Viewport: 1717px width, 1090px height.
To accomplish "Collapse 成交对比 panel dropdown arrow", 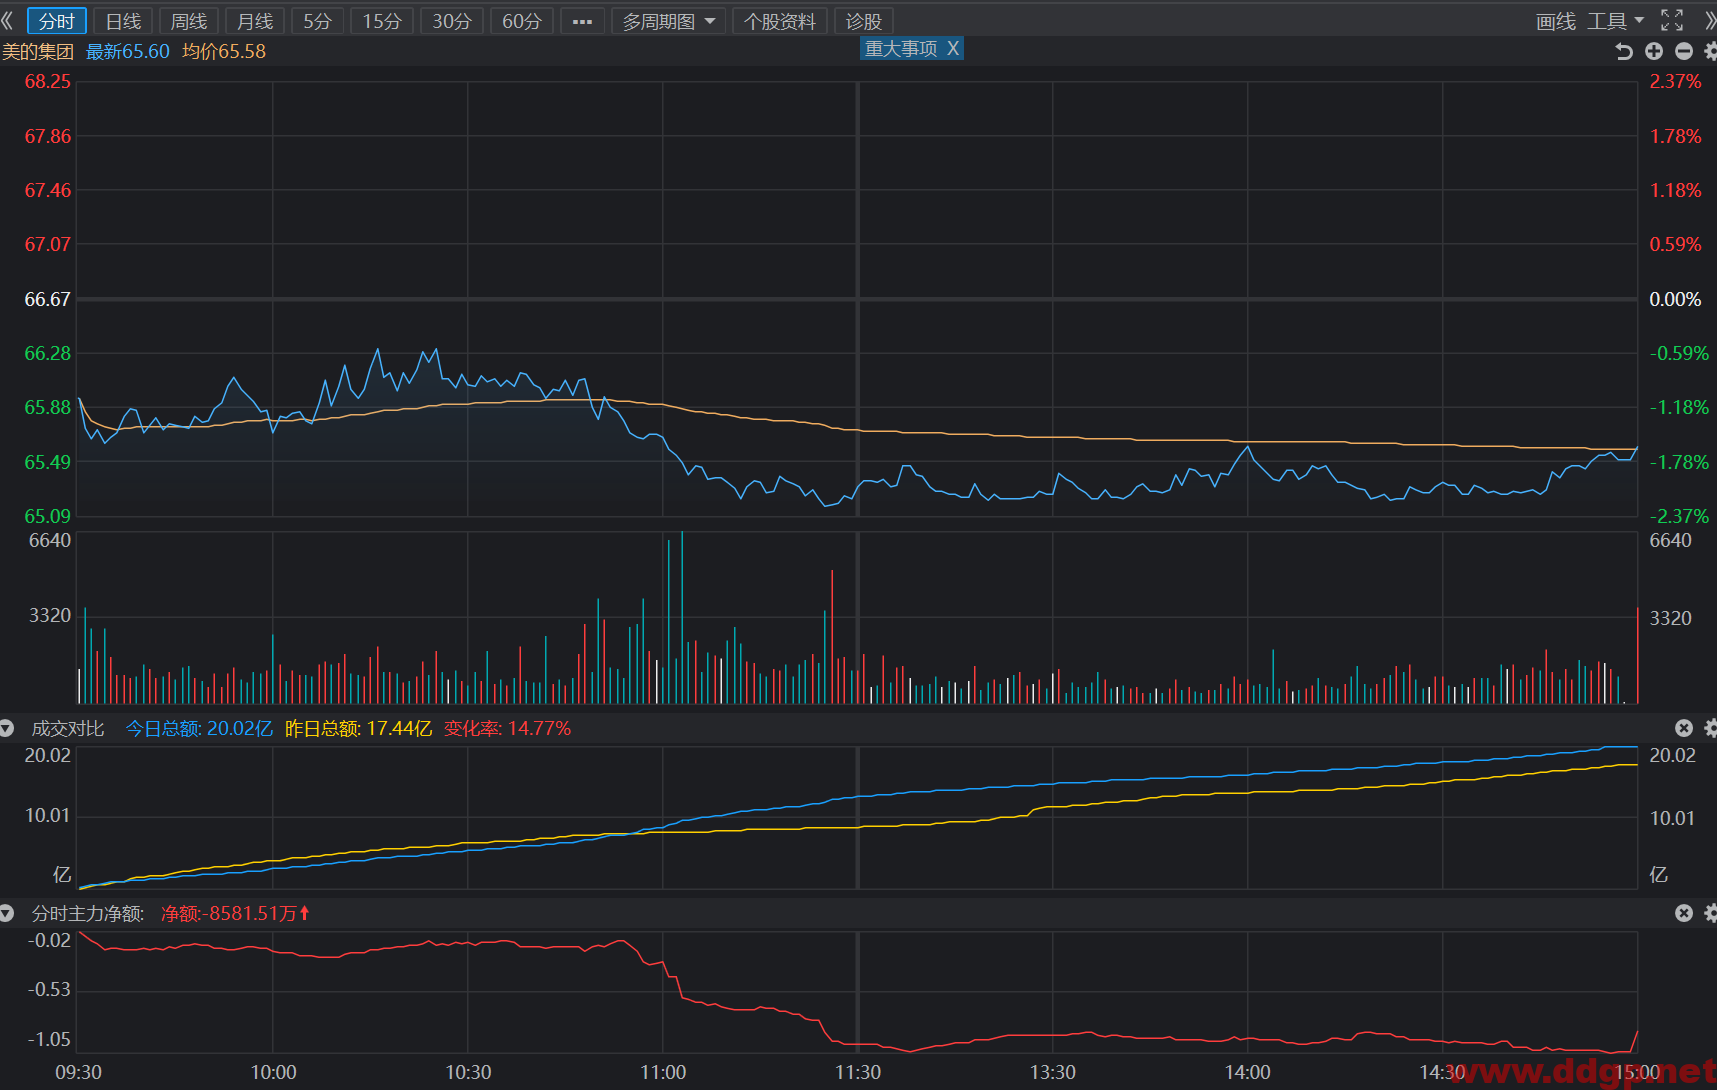I will (x=7, y=728).
